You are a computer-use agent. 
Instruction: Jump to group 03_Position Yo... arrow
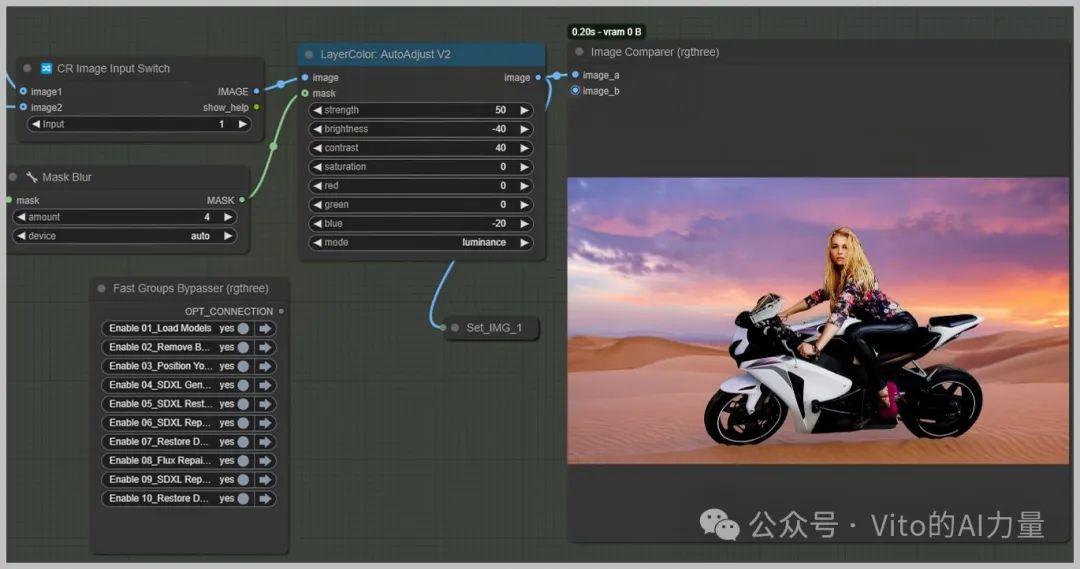click(x=265, y=366)
